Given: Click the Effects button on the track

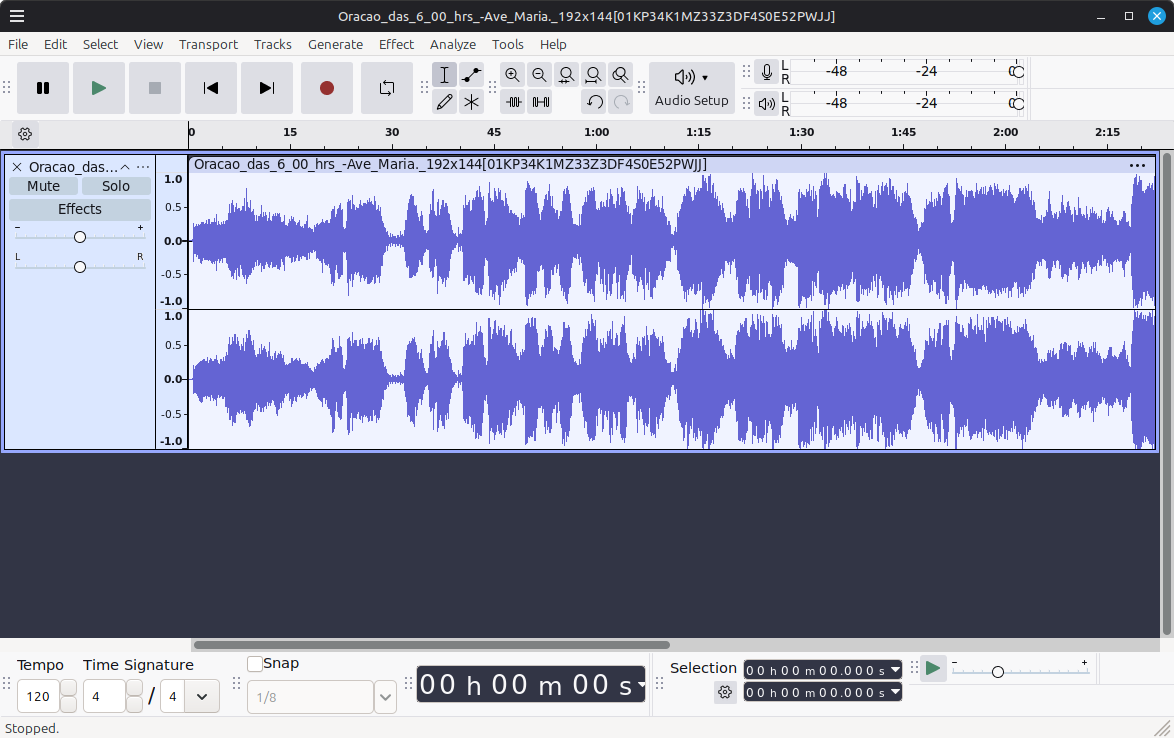Looking at the screenshot, I should click(x=80, y=209).
